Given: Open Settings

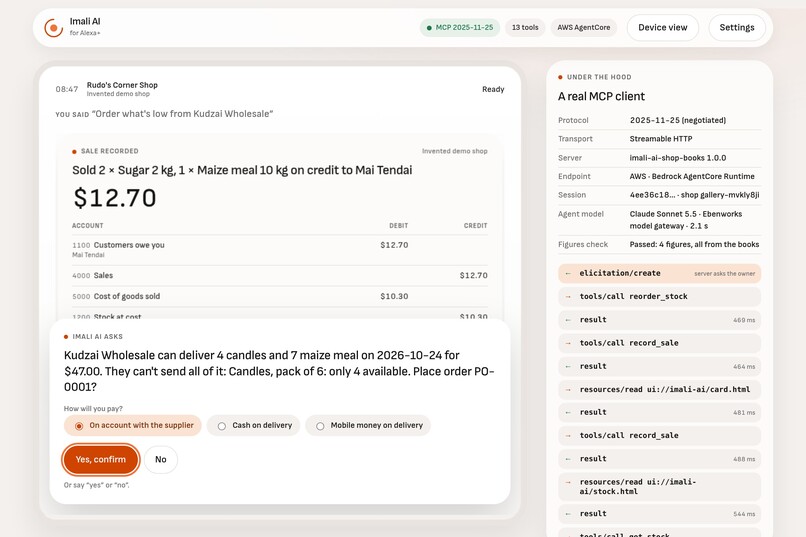Looking at the screenshot, I should [737, 28].
